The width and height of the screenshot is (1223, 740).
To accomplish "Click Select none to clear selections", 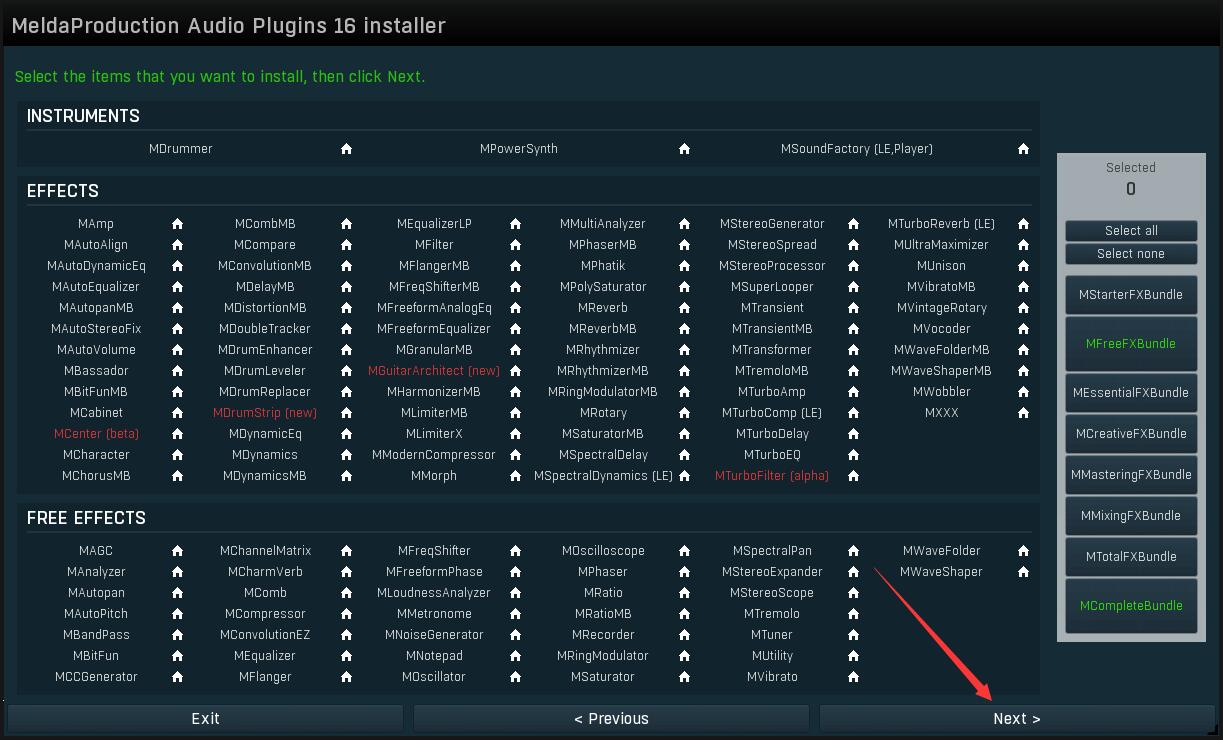I will coord(1130,253).
